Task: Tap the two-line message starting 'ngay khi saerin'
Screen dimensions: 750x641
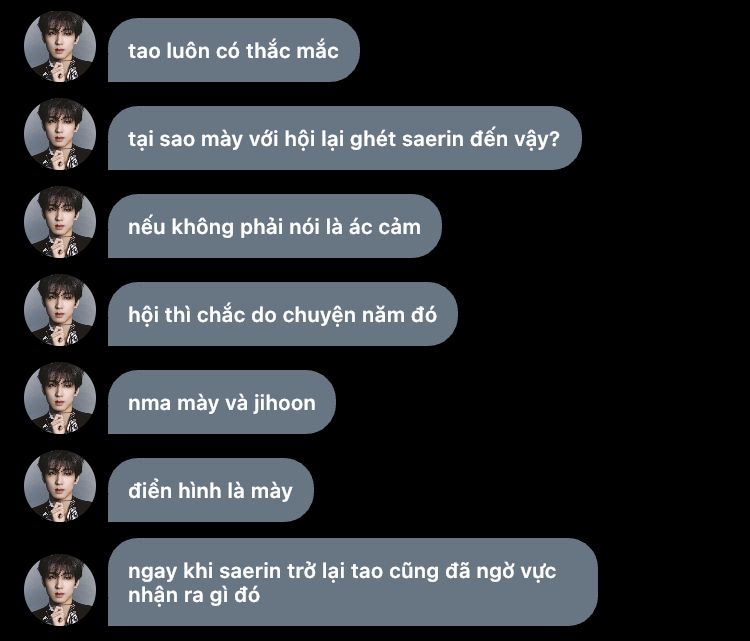Action: click(x=353, y=582)
